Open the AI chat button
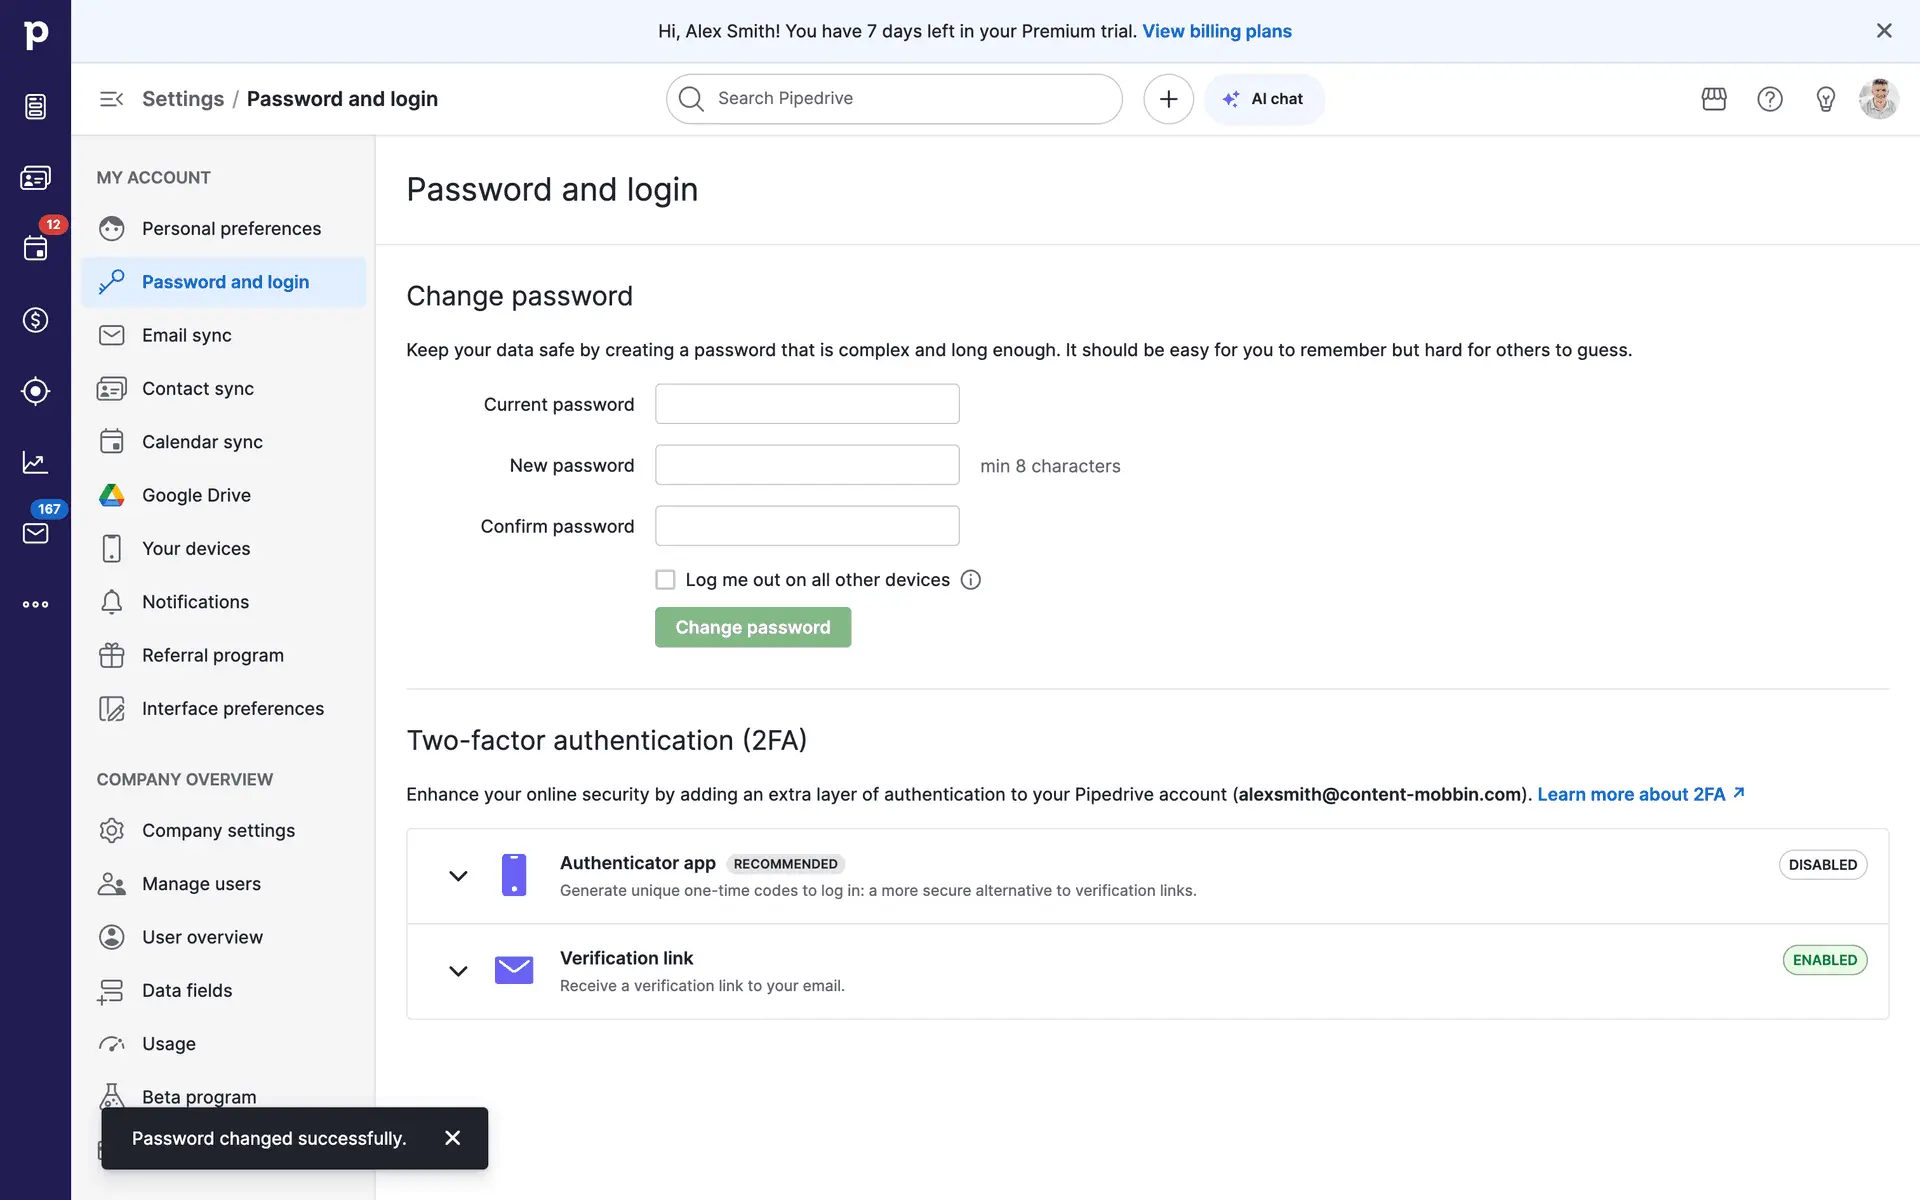 click(x=1264, y=99)
